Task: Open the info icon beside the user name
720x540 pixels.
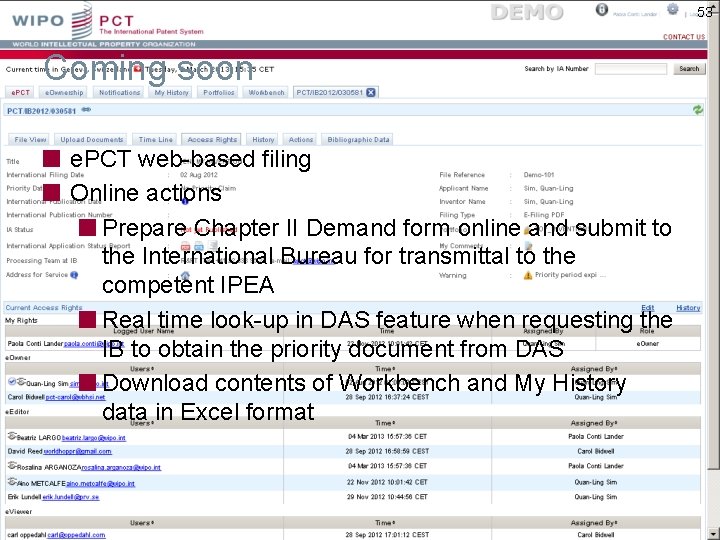Action: click(602, 10)
